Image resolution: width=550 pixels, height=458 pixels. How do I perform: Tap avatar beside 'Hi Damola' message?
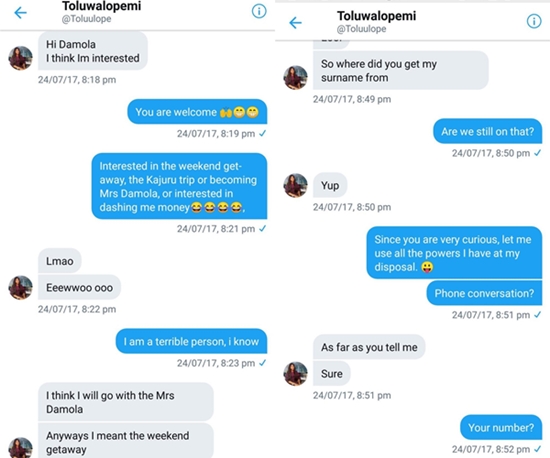click(x=20, y=58)
